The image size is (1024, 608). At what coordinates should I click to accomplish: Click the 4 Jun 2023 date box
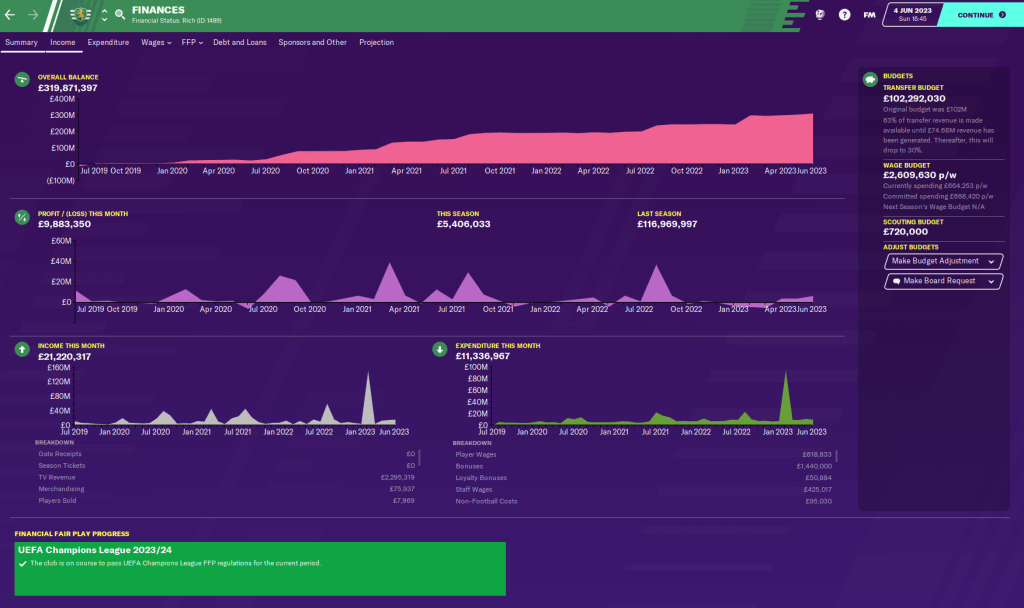pos(912,15)
